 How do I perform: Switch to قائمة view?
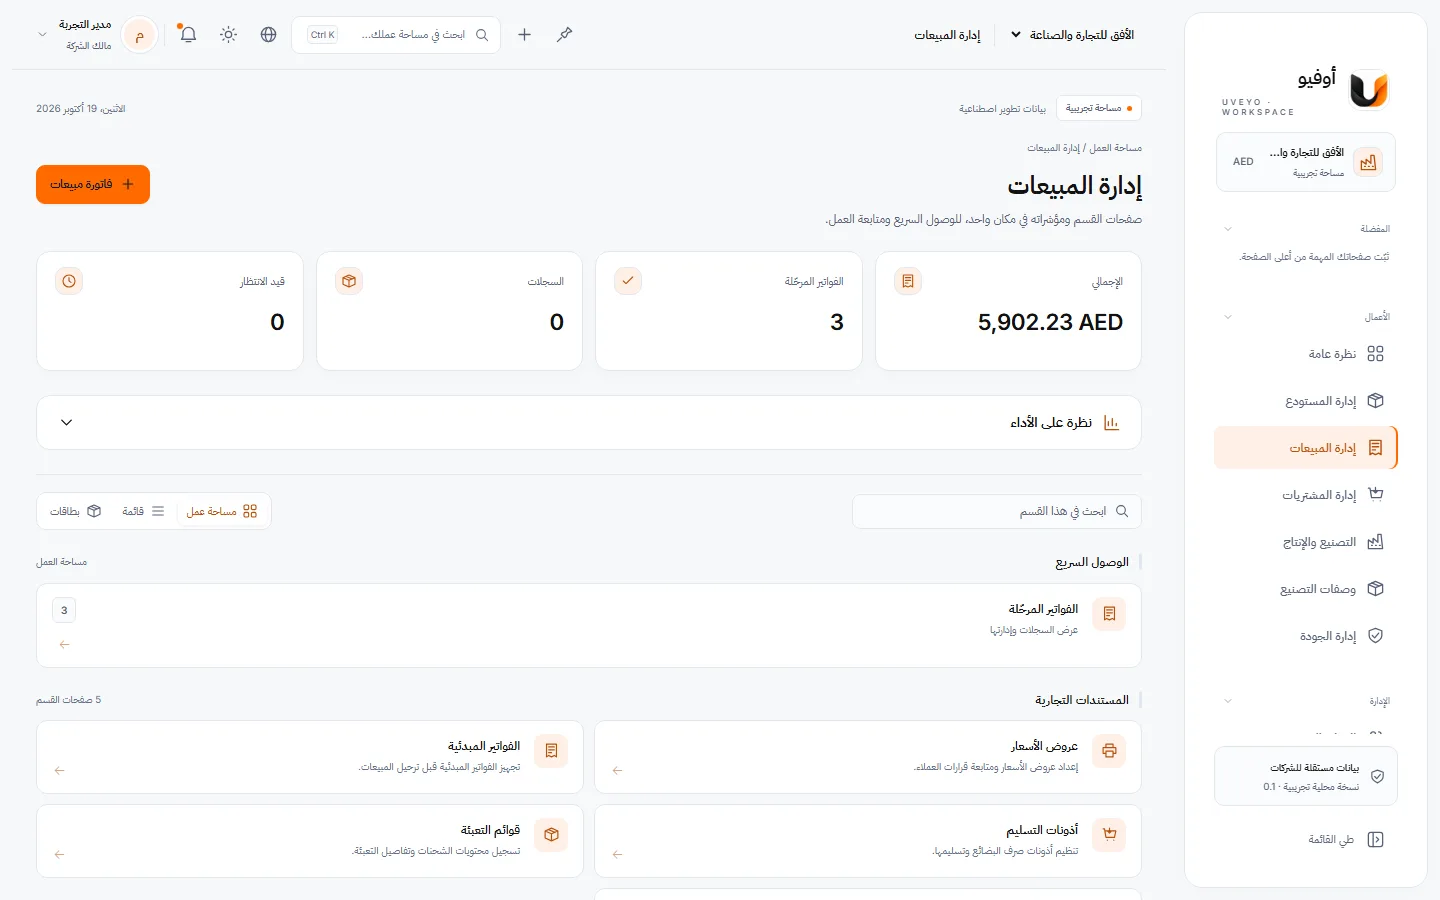(143, 512)
